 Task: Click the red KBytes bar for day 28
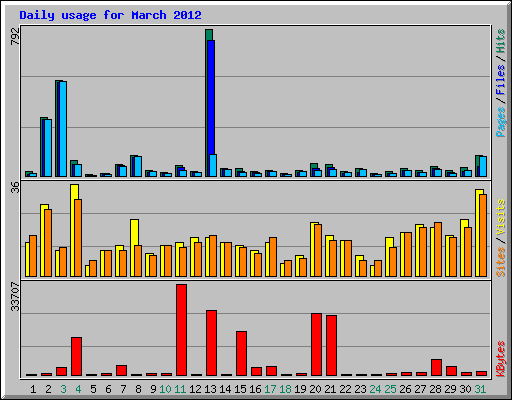coord(436,368)
